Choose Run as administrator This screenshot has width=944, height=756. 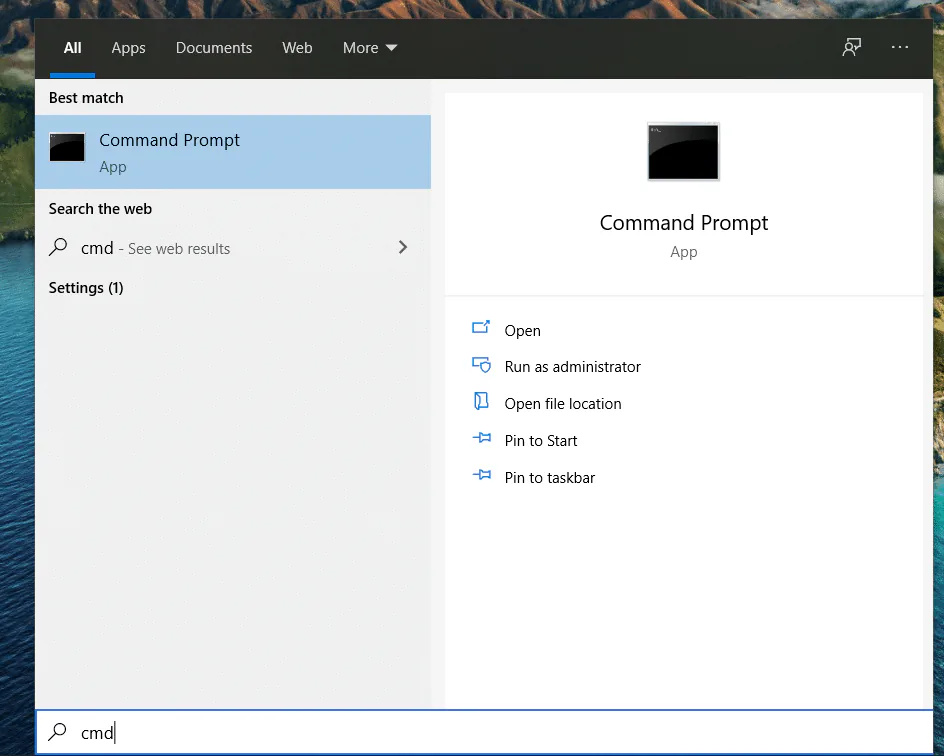tap(573, 367)
